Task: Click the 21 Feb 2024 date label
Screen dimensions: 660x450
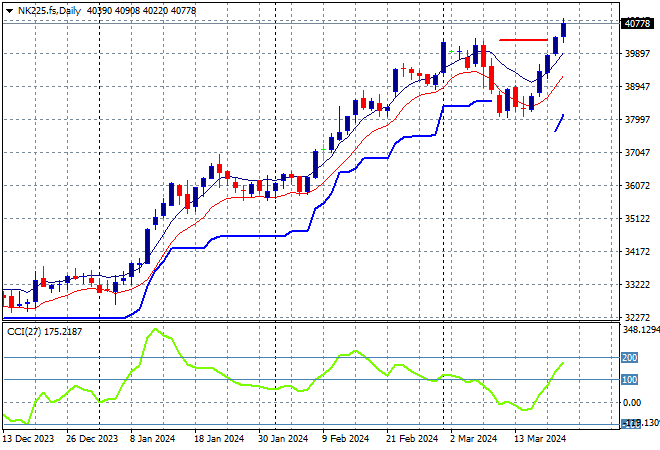Action: [409, 438]
